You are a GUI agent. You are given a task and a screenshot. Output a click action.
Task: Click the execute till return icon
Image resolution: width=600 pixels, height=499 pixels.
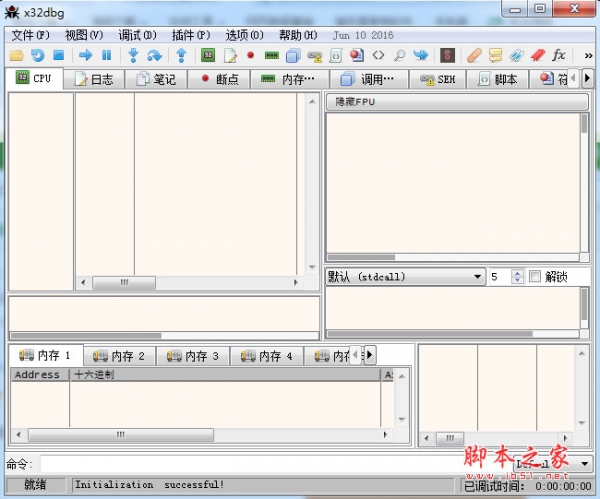[181, 55]
